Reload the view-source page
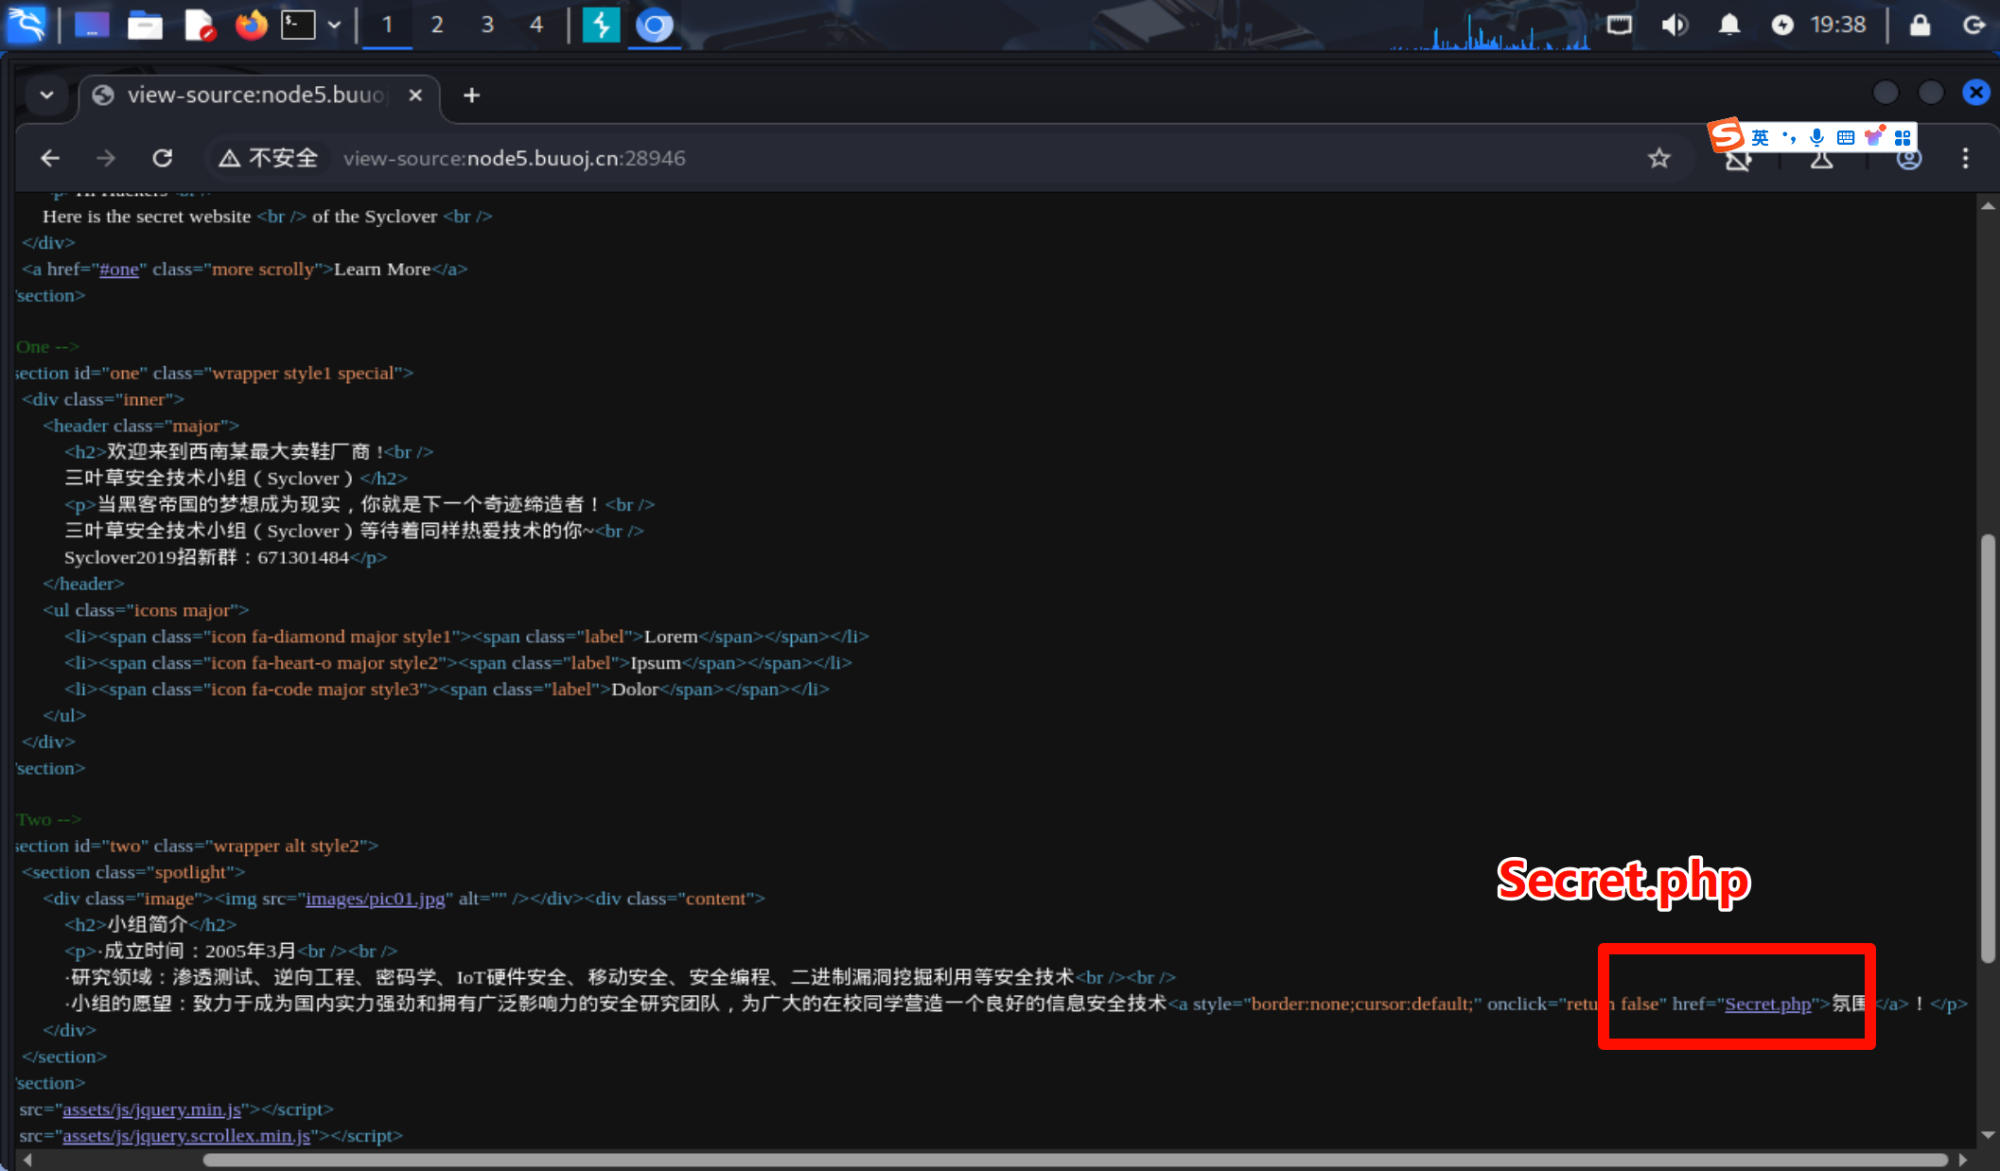The width and height of the screenshot is (2000, 1171). point(162,158)
